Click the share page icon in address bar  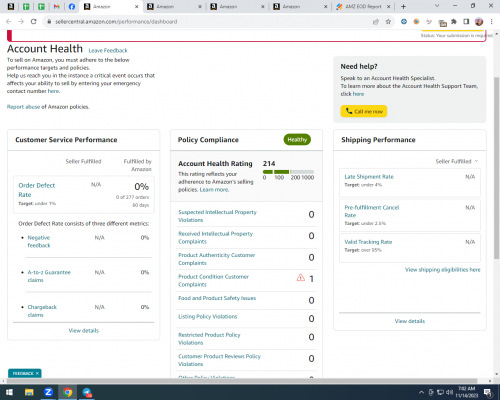[376, 22]
